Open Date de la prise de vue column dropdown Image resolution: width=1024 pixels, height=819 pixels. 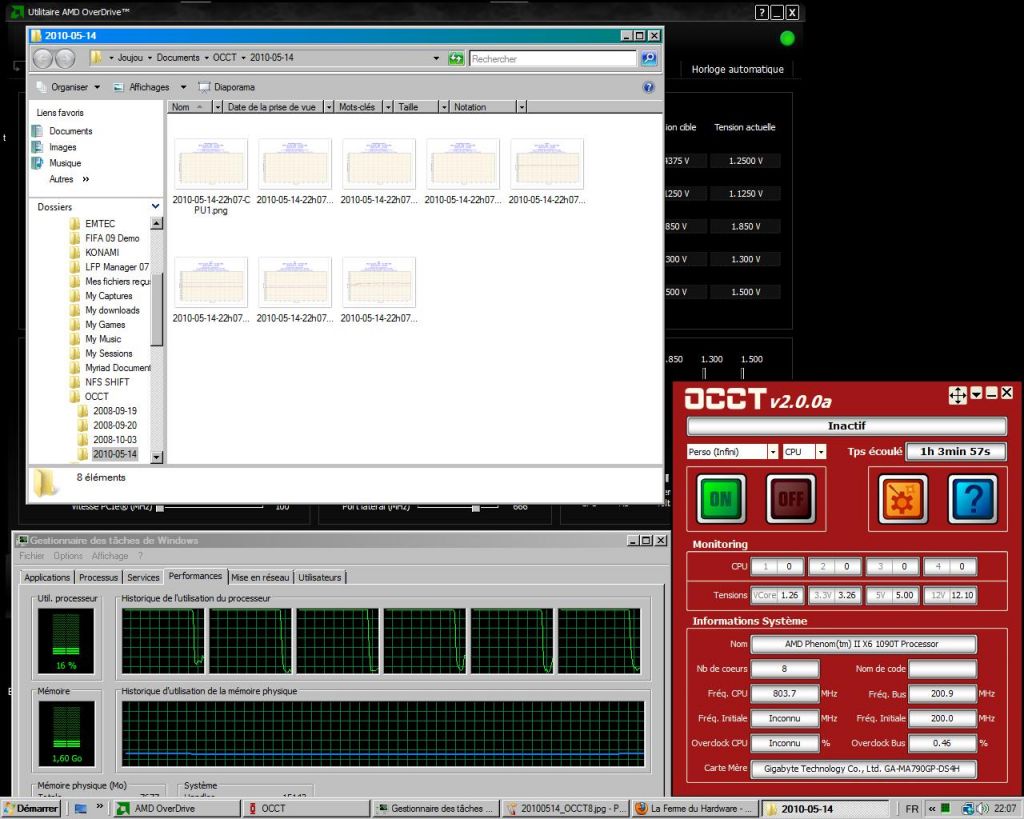click(328, 107)
